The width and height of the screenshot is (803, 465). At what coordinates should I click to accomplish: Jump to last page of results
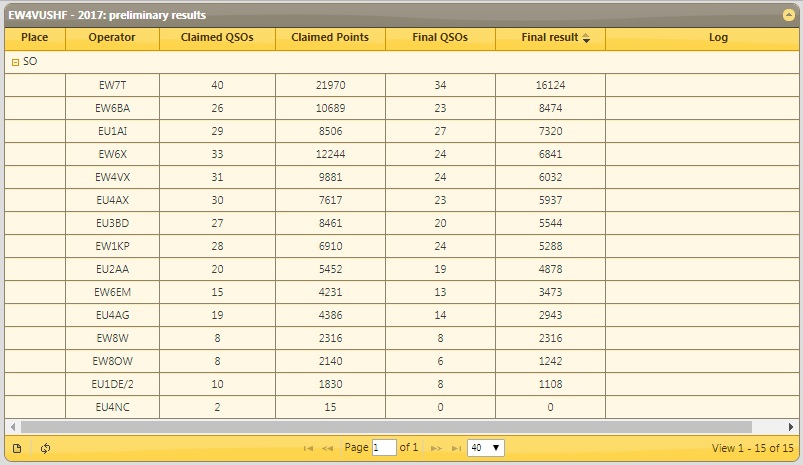[456, 448]
